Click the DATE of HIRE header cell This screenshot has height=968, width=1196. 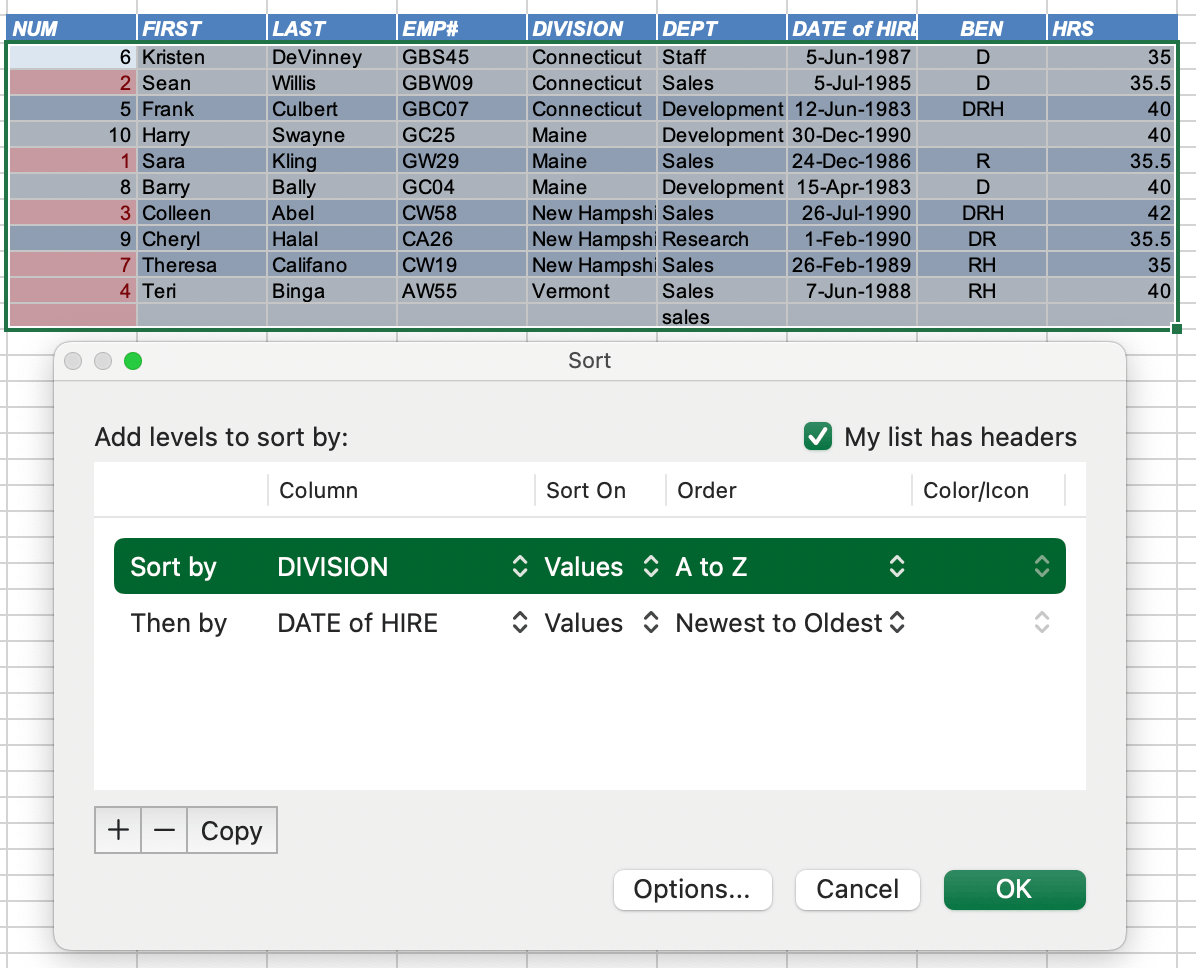pos(852,29)
